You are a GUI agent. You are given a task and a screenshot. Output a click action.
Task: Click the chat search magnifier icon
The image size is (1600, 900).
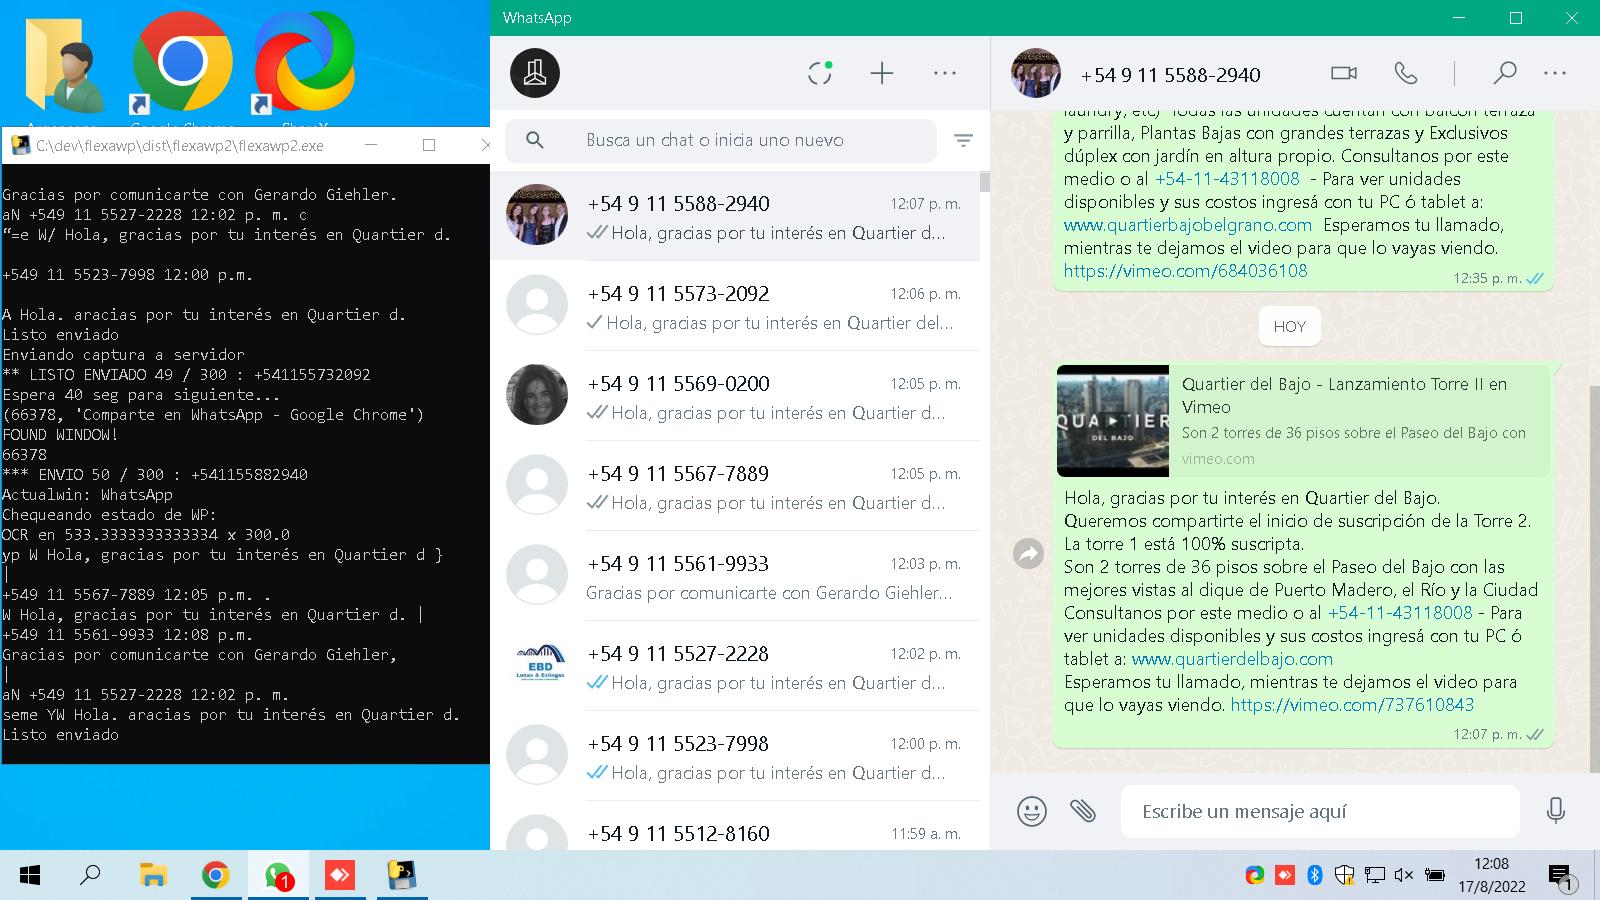pyautogui.click(x=535, y=140)
